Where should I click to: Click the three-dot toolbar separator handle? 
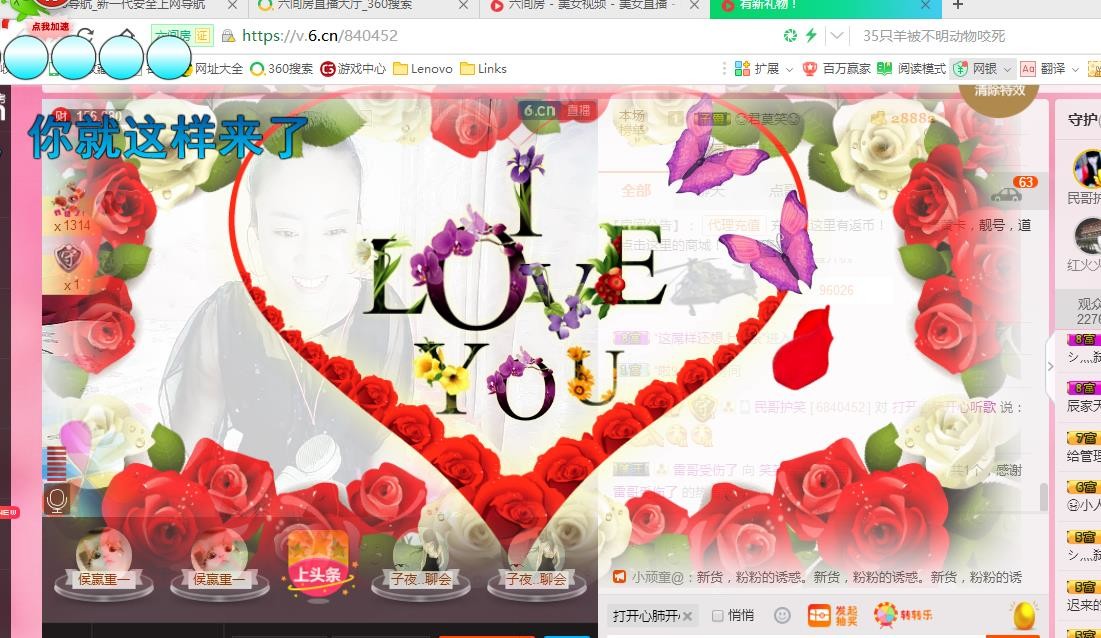click(x=723, y=69)
